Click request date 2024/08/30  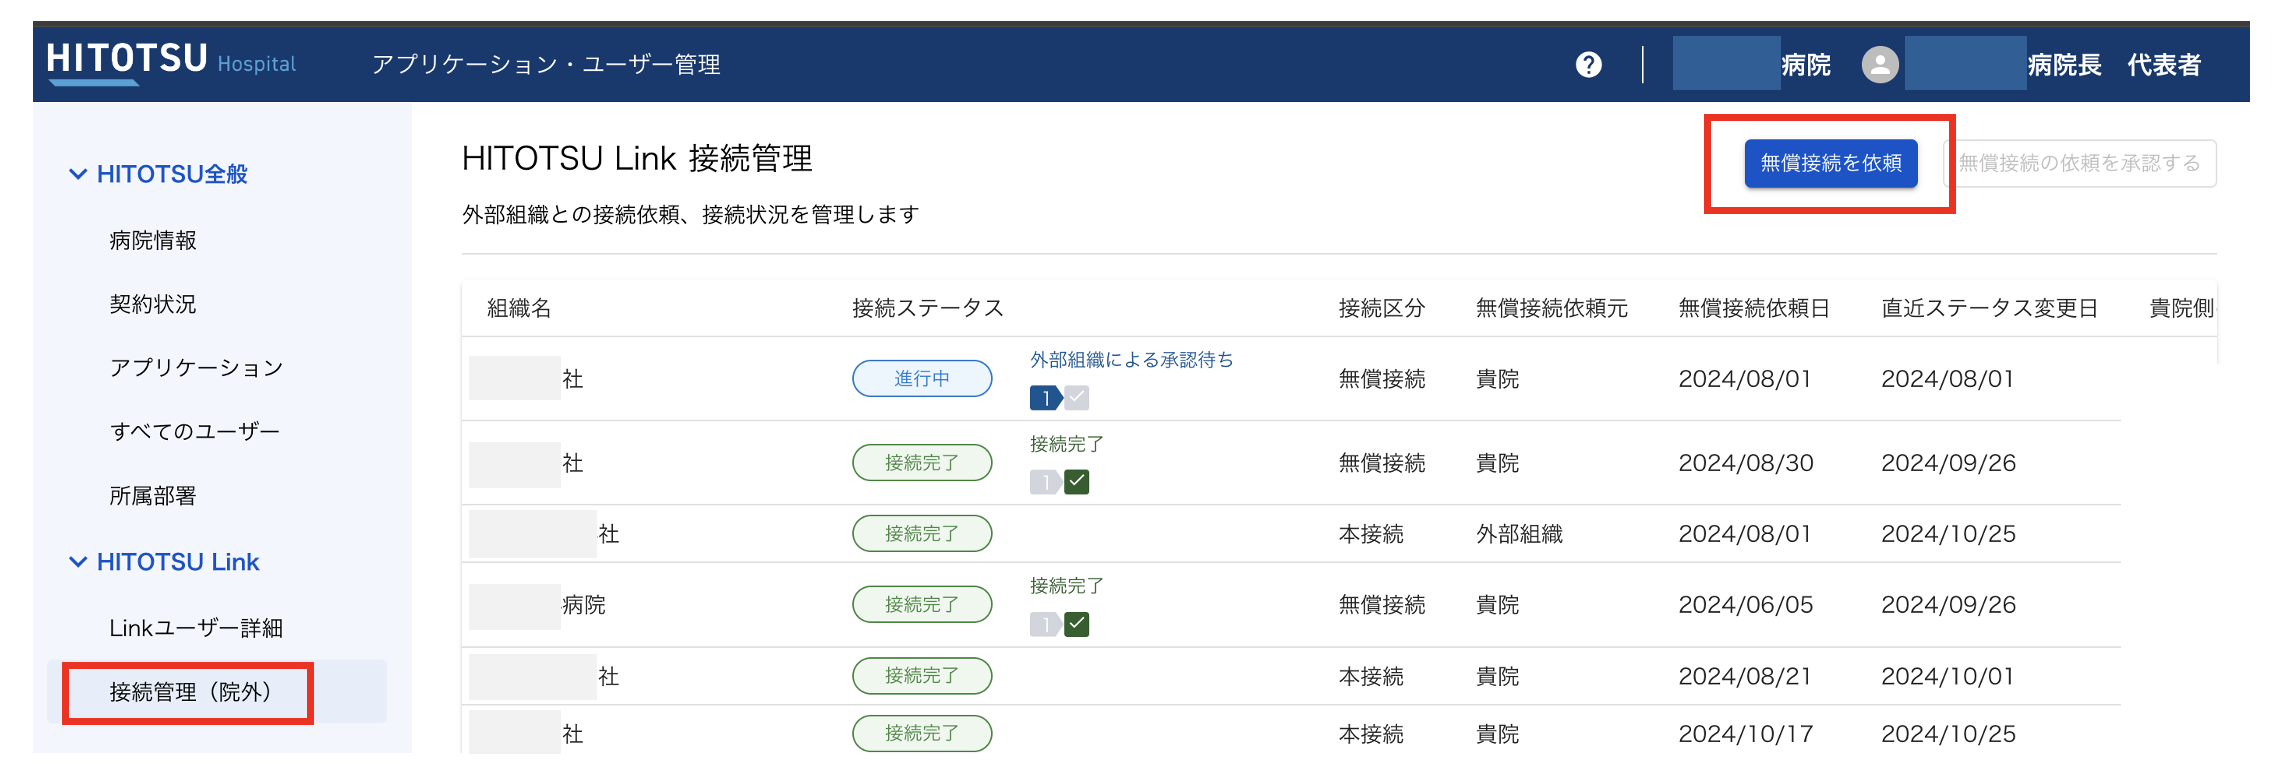pyautogui.click(x=1746, y=463)
